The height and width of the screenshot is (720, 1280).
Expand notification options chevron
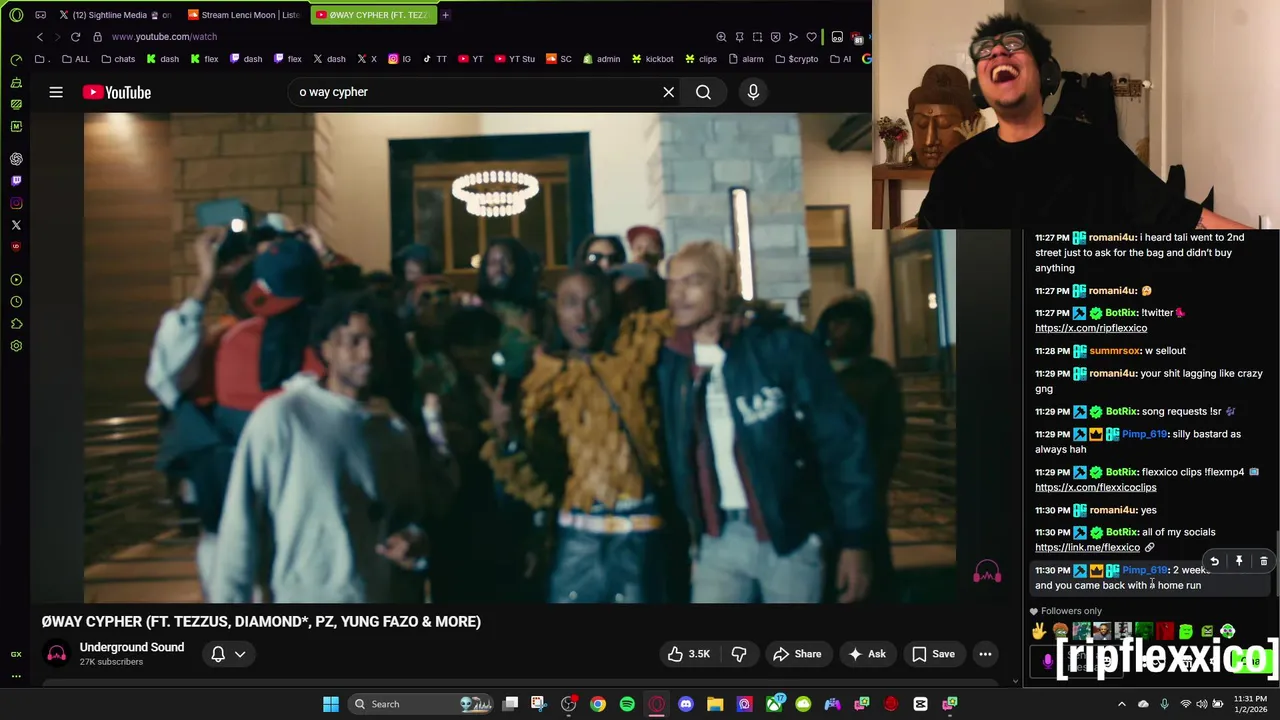240,654
